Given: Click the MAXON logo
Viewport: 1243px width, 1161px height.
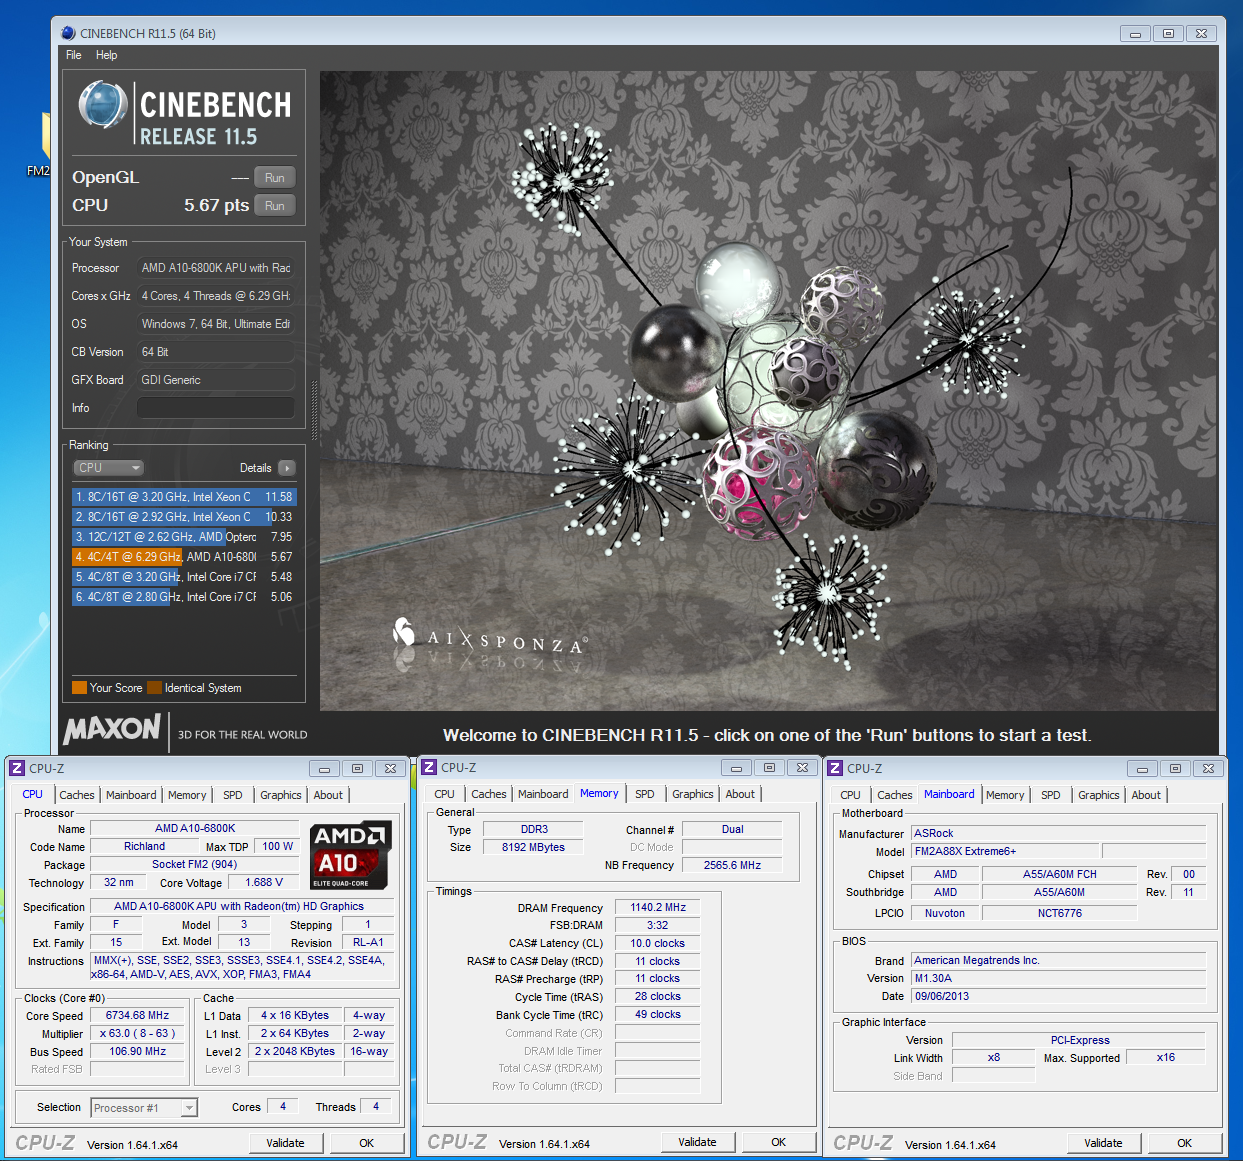Looking at the screenshot, I should 112,728.
